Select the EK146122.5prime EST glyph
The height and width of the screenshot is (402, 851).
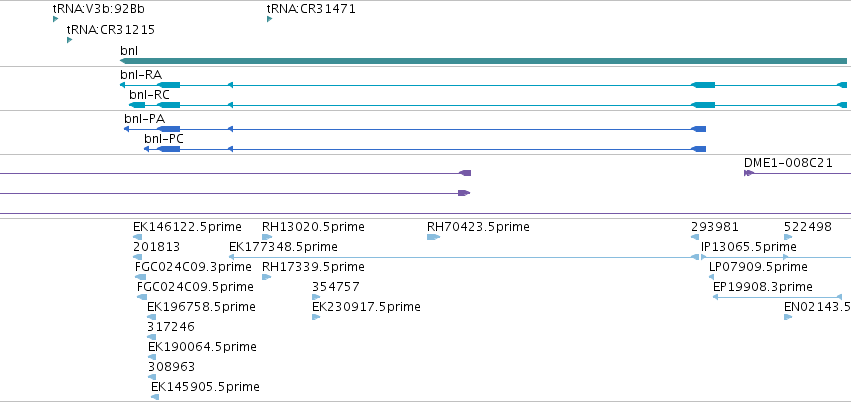pyautogui.click(x=137, y=237)
